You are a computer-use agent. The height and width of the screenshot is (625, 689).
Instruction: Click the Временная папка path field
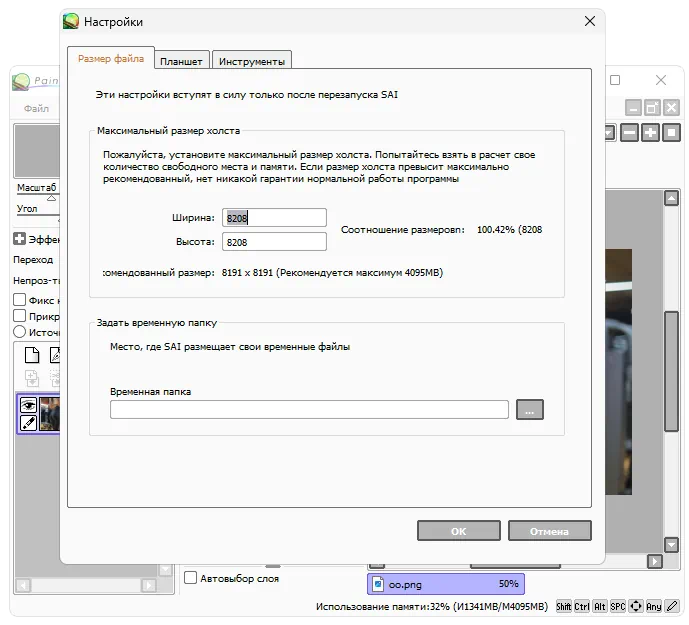(309, 409)
